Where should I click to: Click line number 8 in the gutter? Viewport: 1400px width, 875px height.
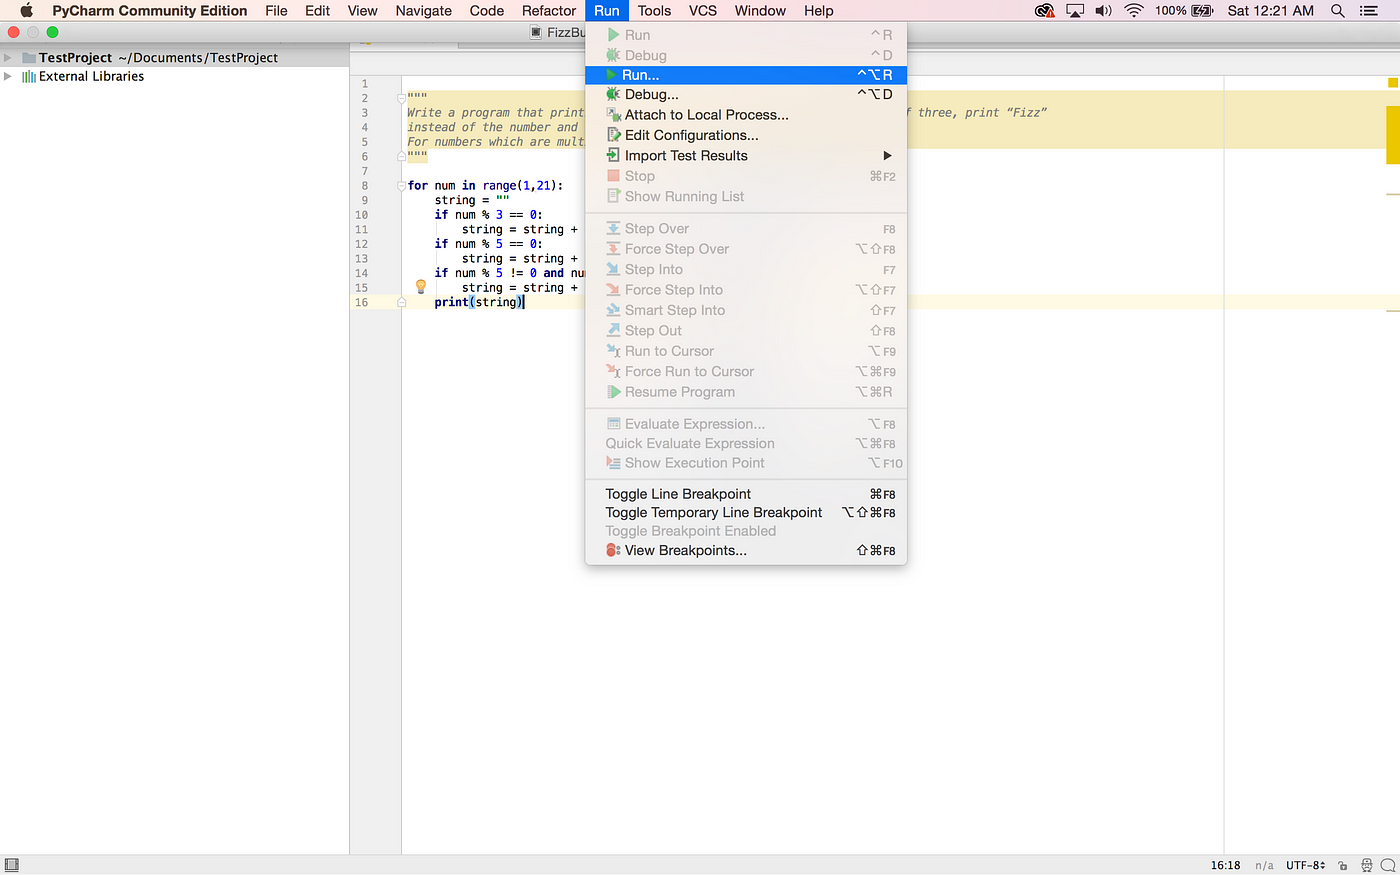click(x=365, y=185)
